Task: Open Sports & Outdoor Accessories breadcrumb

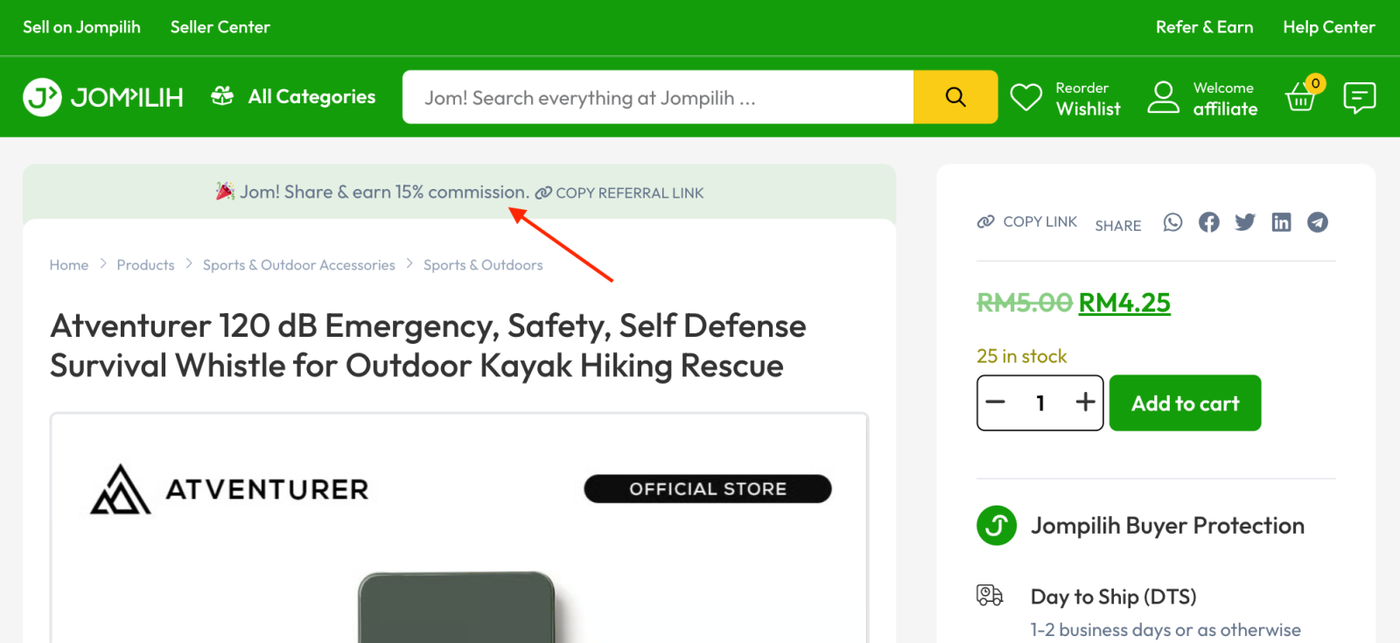Action: coord(299,265)
